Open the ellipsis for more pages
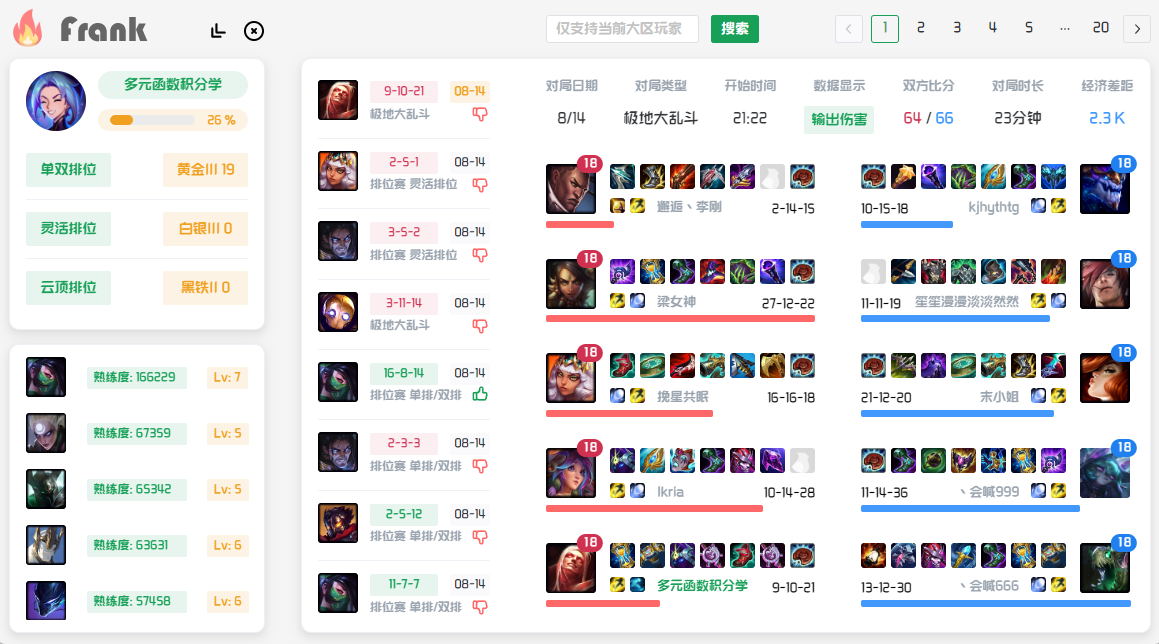 click(1064, 28)
